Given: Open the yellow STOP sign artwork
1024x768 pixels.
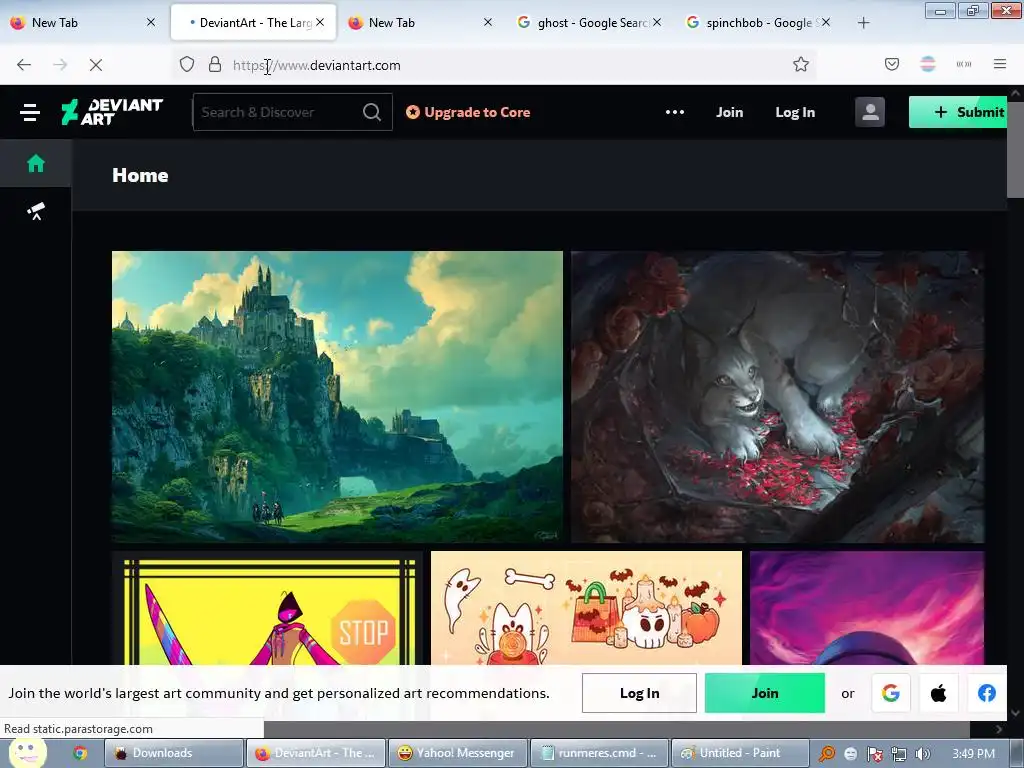Looking at the screenshot, I should (x=267, y=608).
